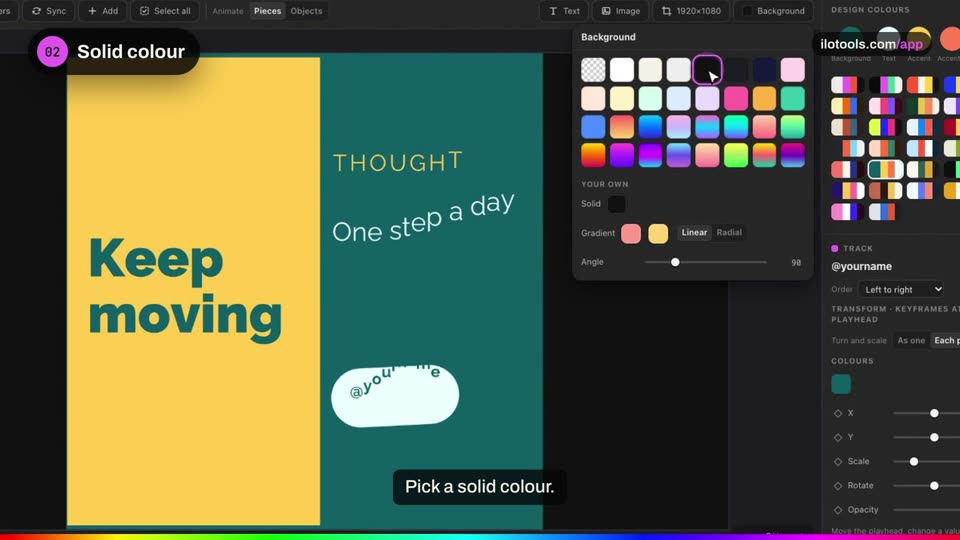Open the 1920×1080 canvas size option

[x=691, y=11]
